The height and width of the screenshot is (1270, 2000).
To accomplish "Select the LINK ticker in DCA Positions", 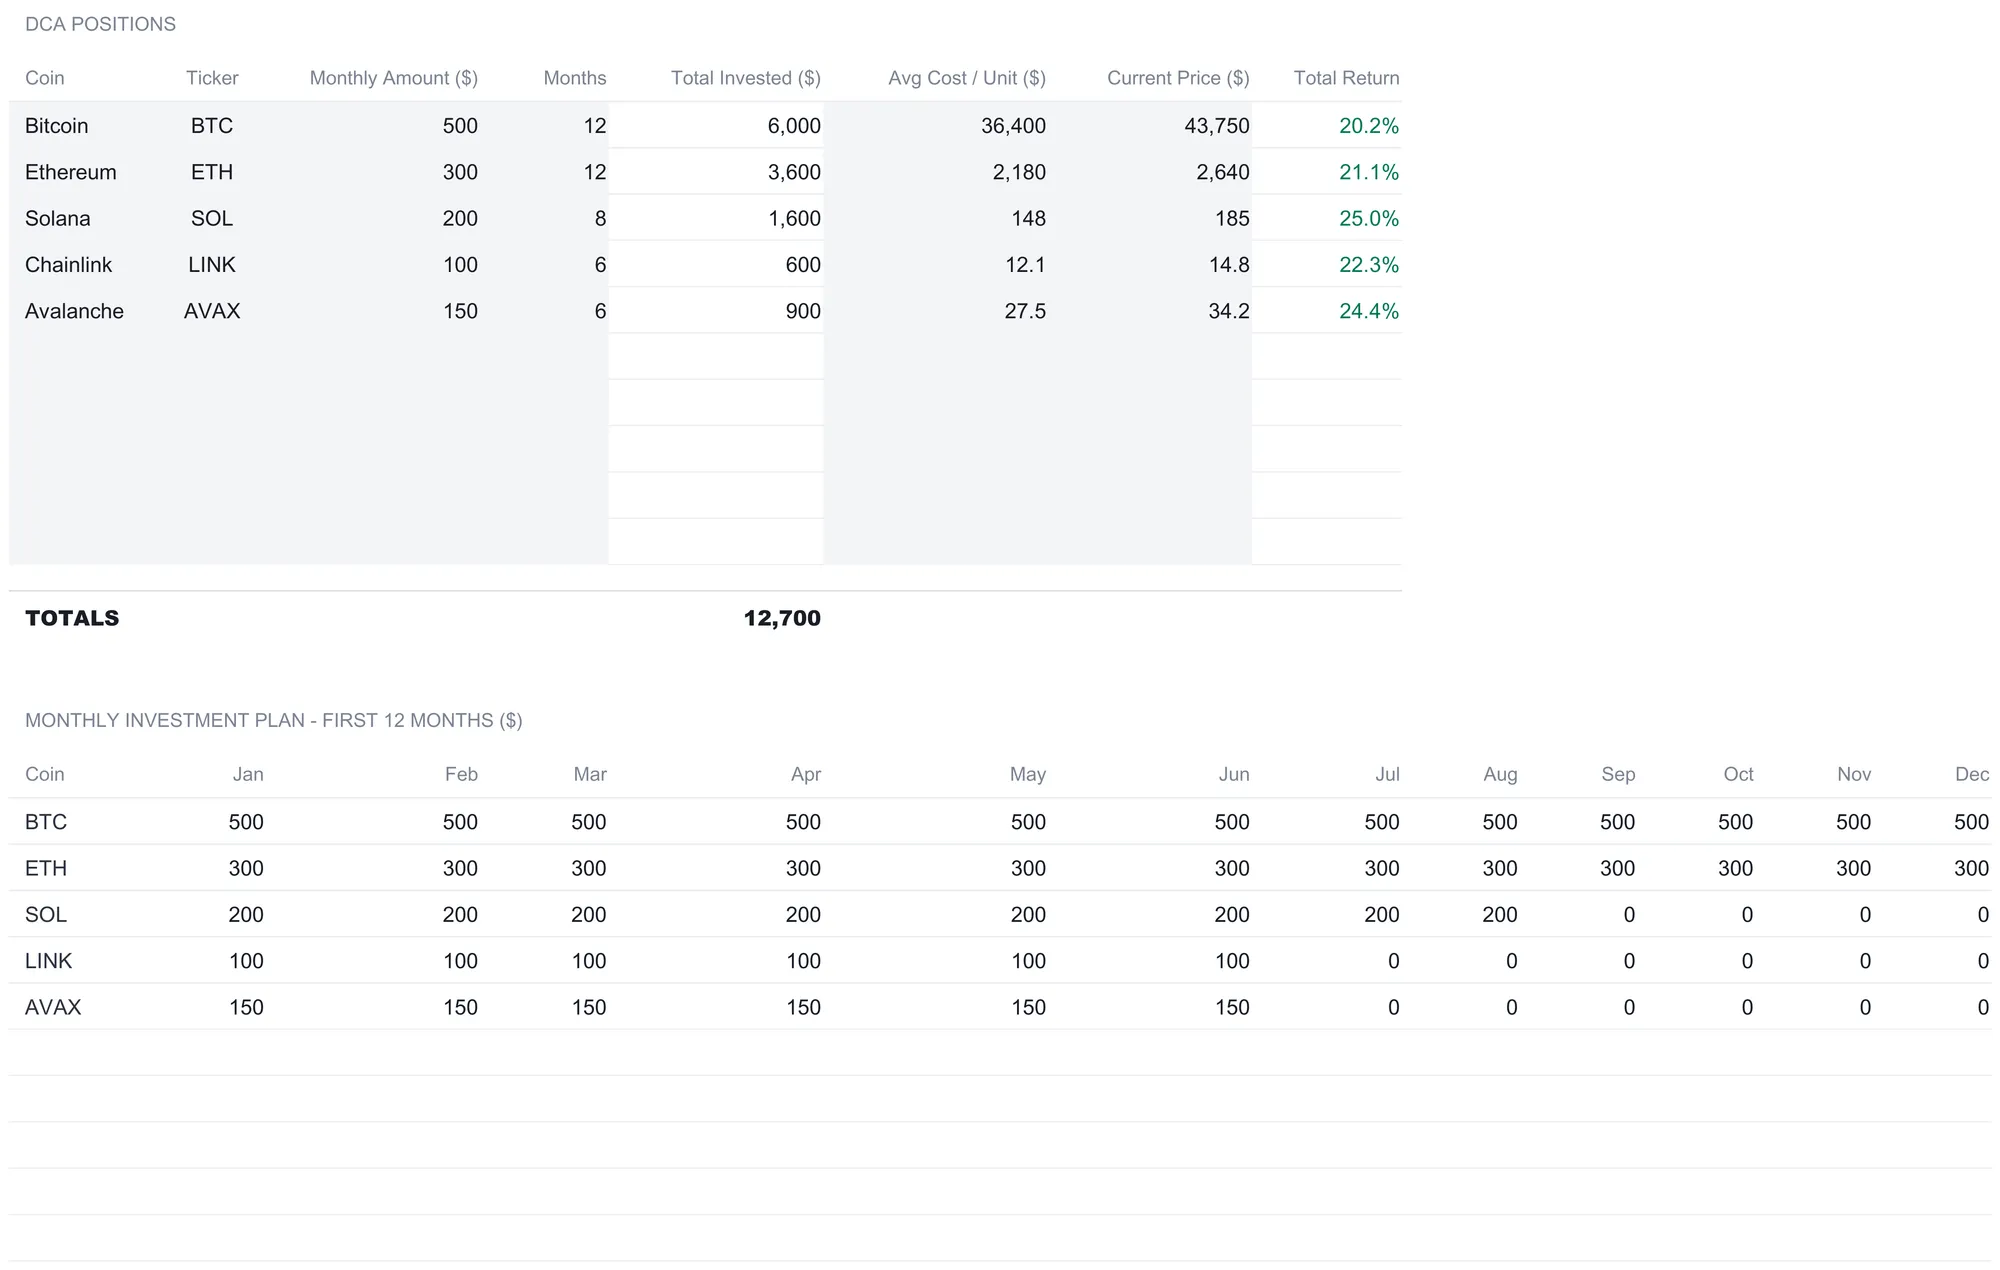I will (212, 264).
